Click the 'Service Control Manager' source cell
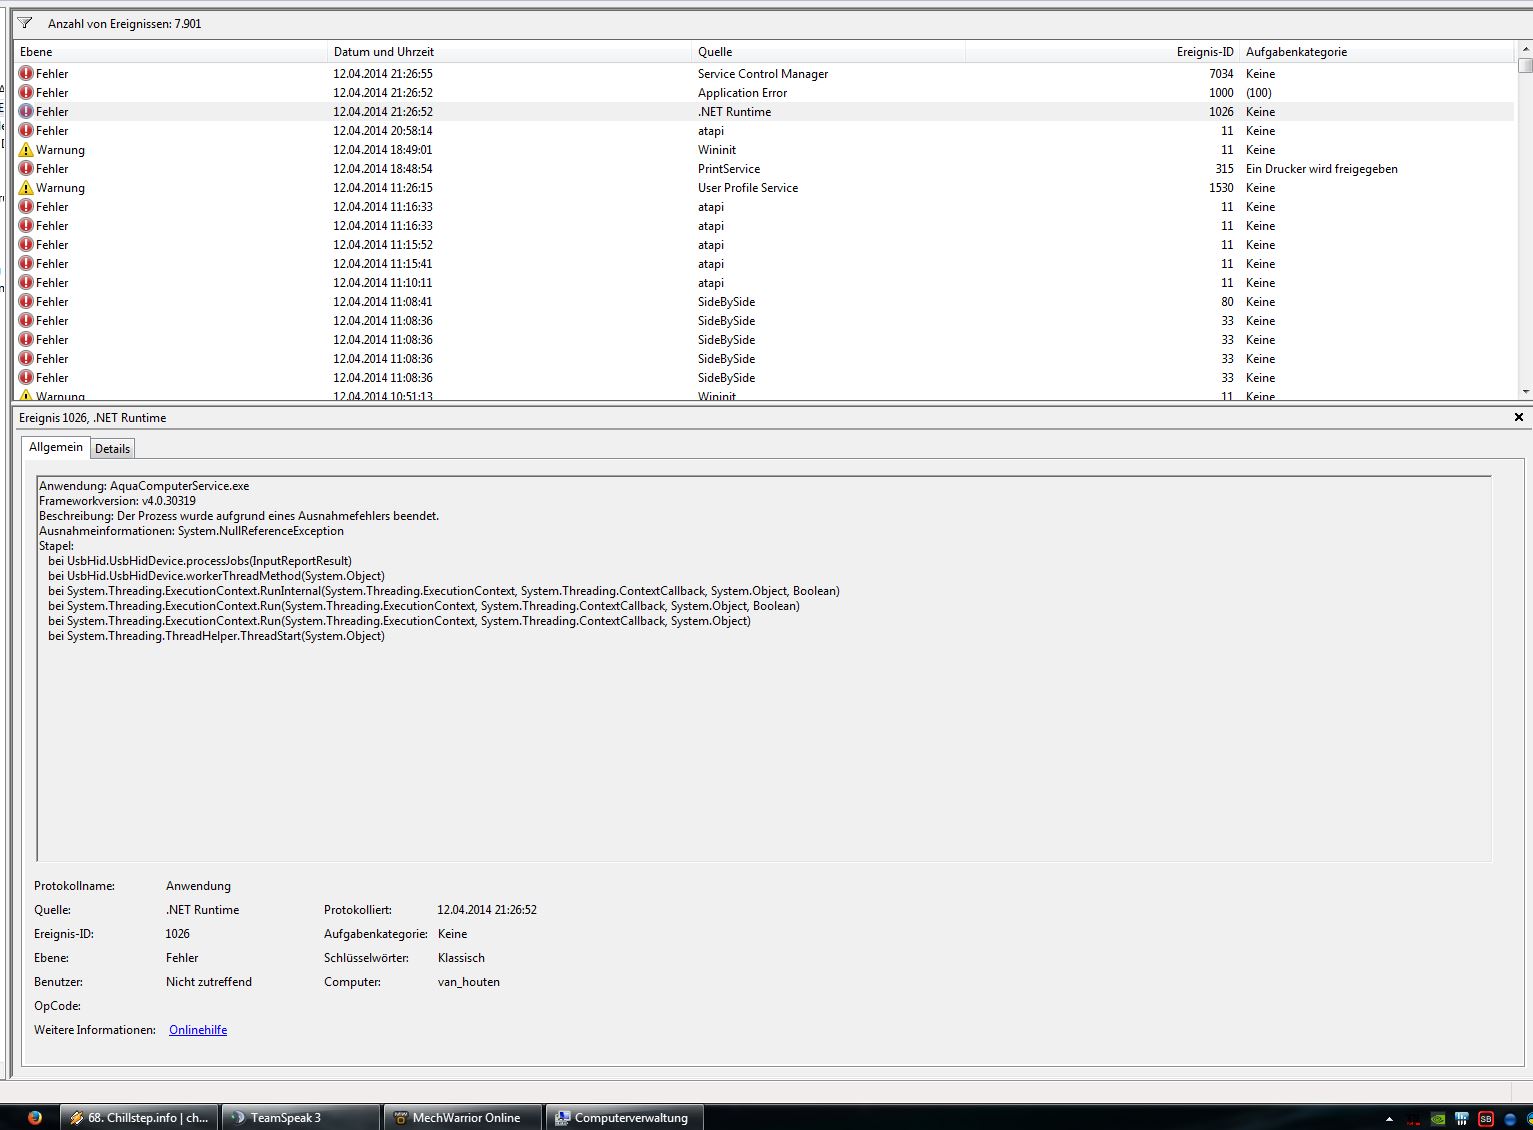The height and width of the screenshot is (1130, 1533). (x=763, y=74)
